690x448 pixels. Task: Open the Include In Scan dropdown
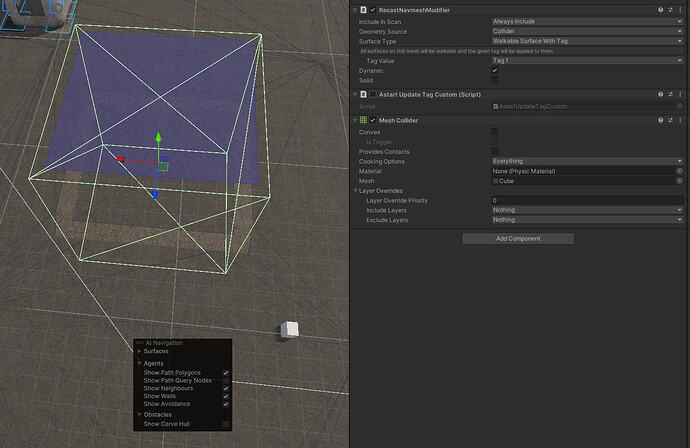pyautogui.click(x=586, y=21)
